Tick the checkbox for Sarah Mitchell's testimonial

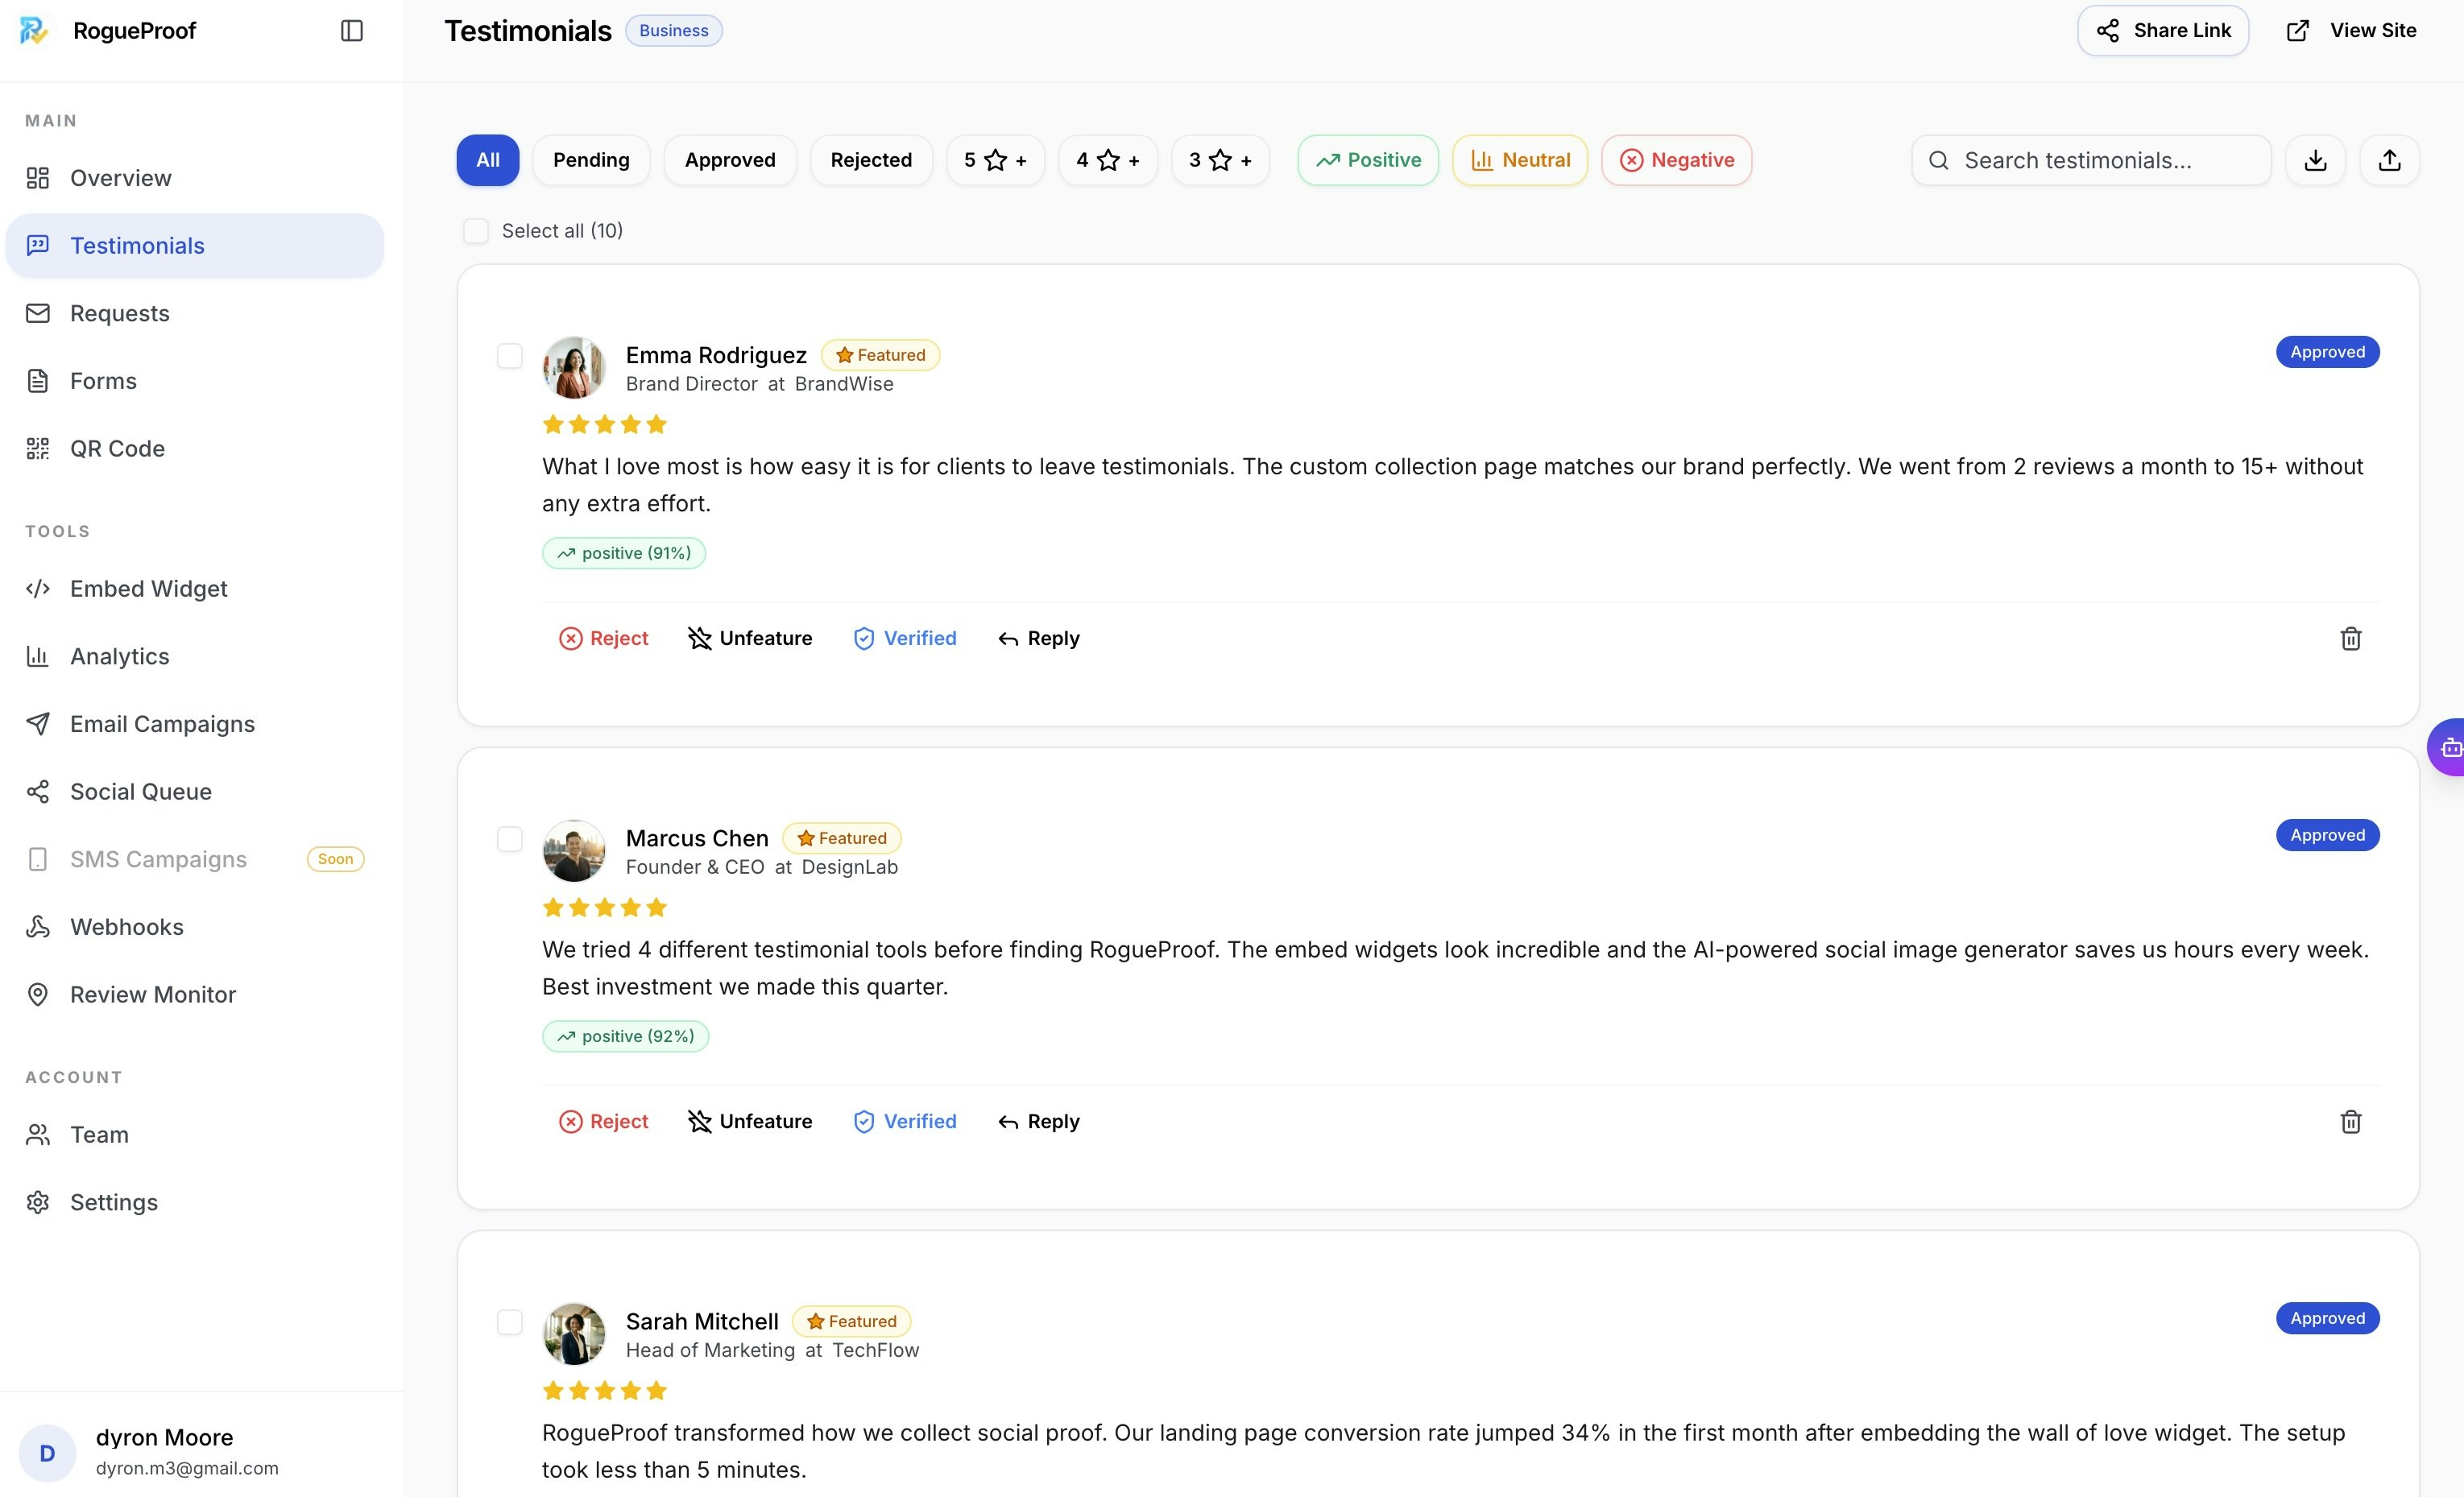tap(510, 1322)
